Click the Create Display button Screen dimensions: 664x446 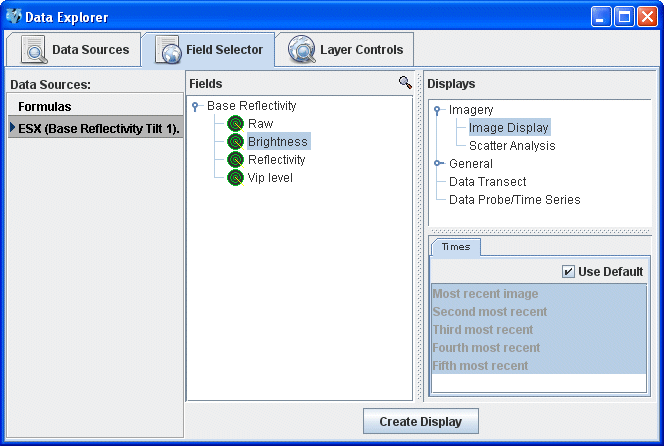[421, 421]
